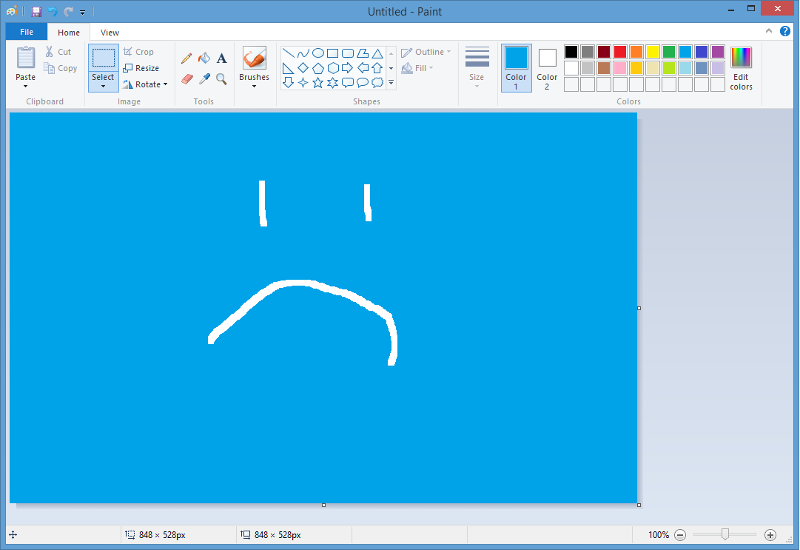Switch to the View tab
This screenshot has width=800, height=550.
tap(110, 32)
